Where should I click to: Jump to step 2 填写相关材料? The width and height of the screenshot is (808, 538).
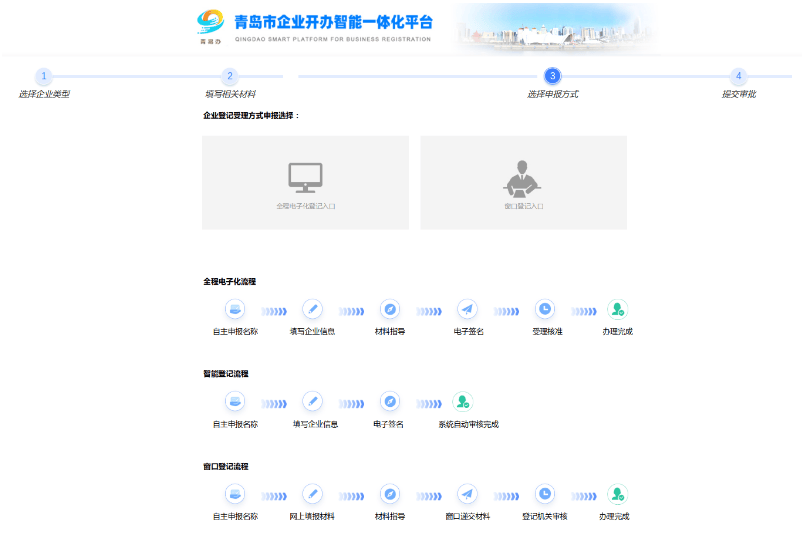coord(229,76)
